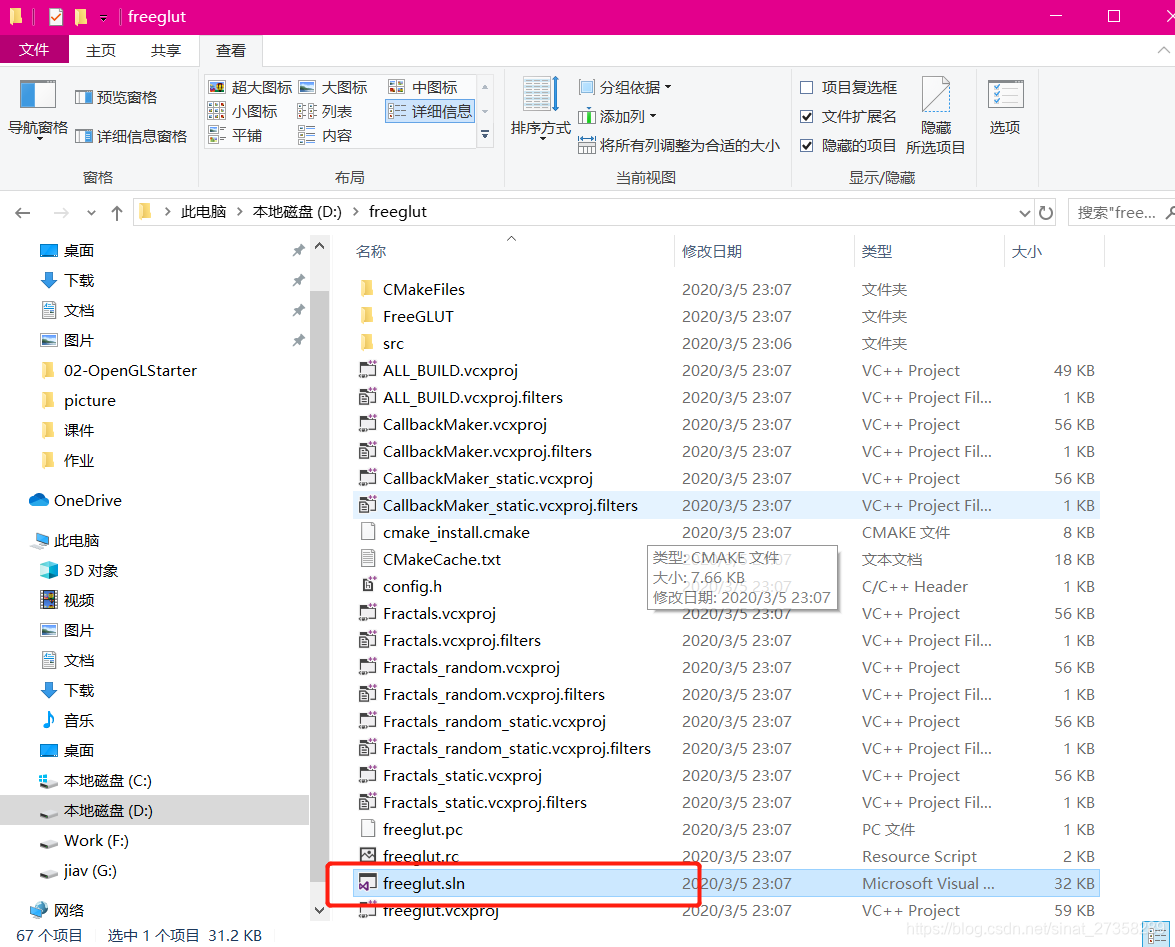
Task: Size all columns to fit
Action: pos(679,145)
